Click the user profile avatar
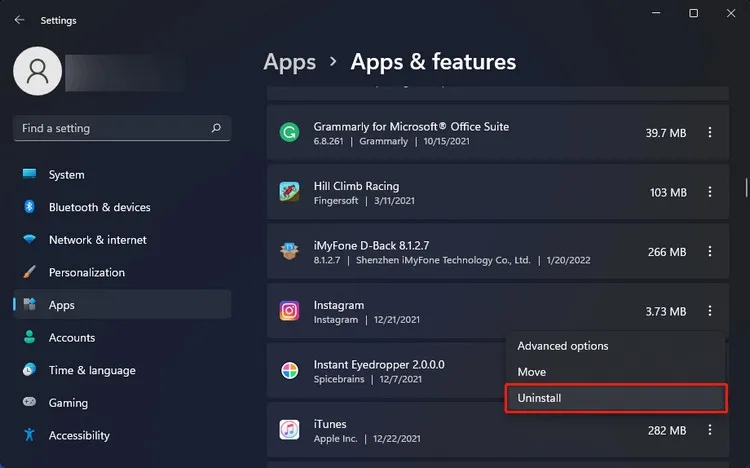The width and height of the screenshot is (750, 468). [x=38, y=70]
